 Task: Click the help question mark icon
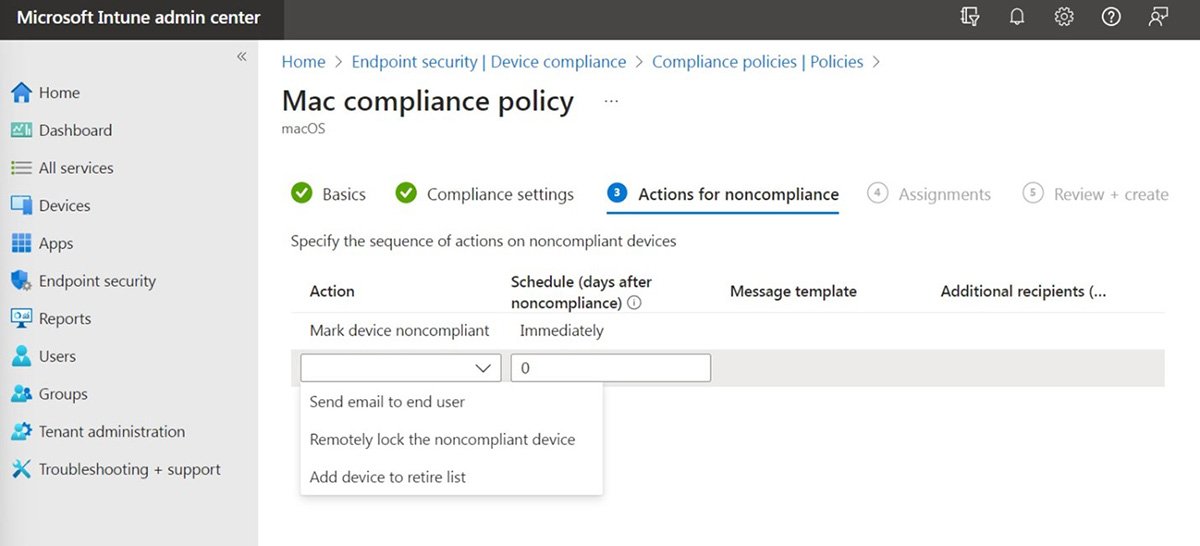(1111, 17)
